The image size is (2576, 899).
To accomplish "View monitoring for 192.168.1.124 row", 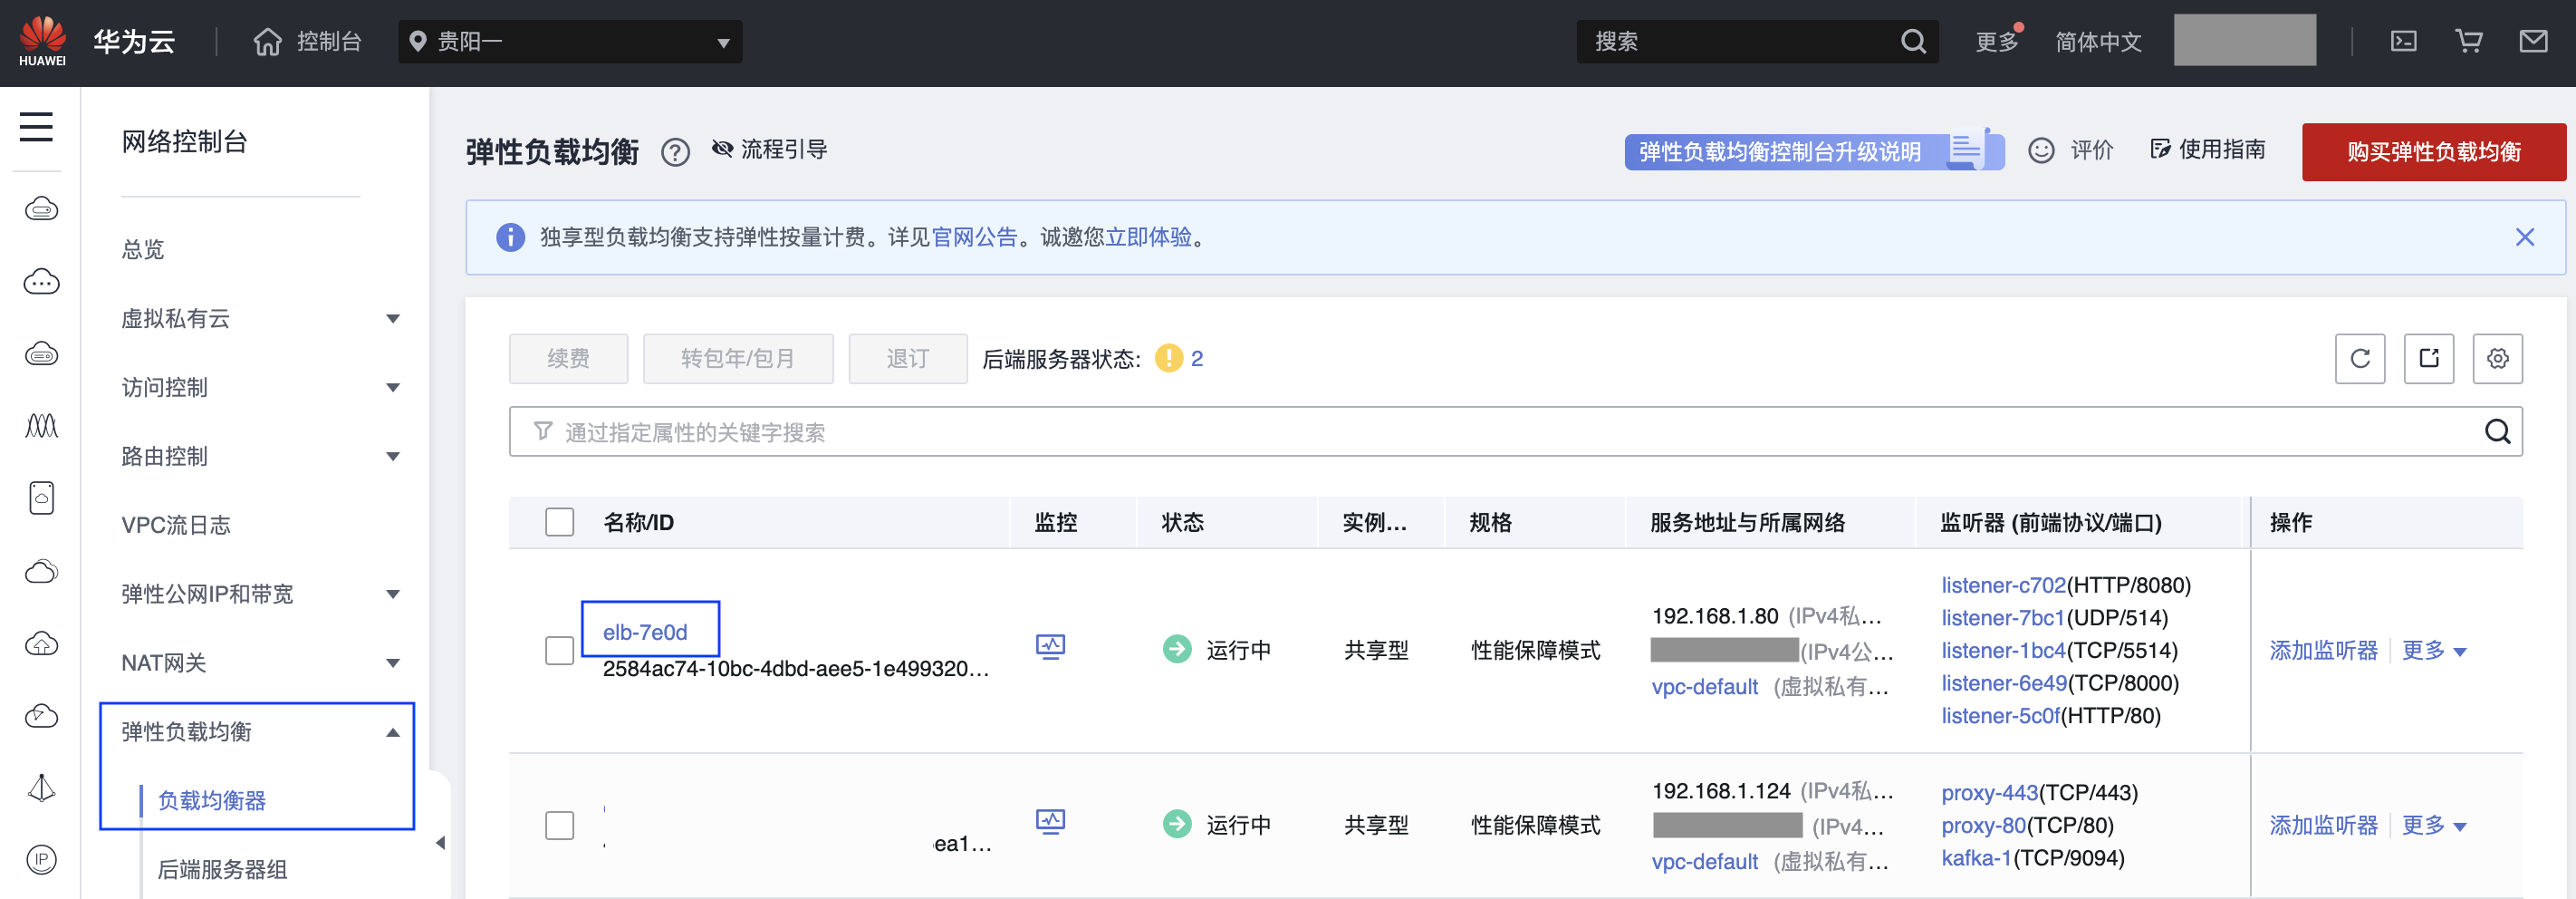I will (x=1050, y=823).
